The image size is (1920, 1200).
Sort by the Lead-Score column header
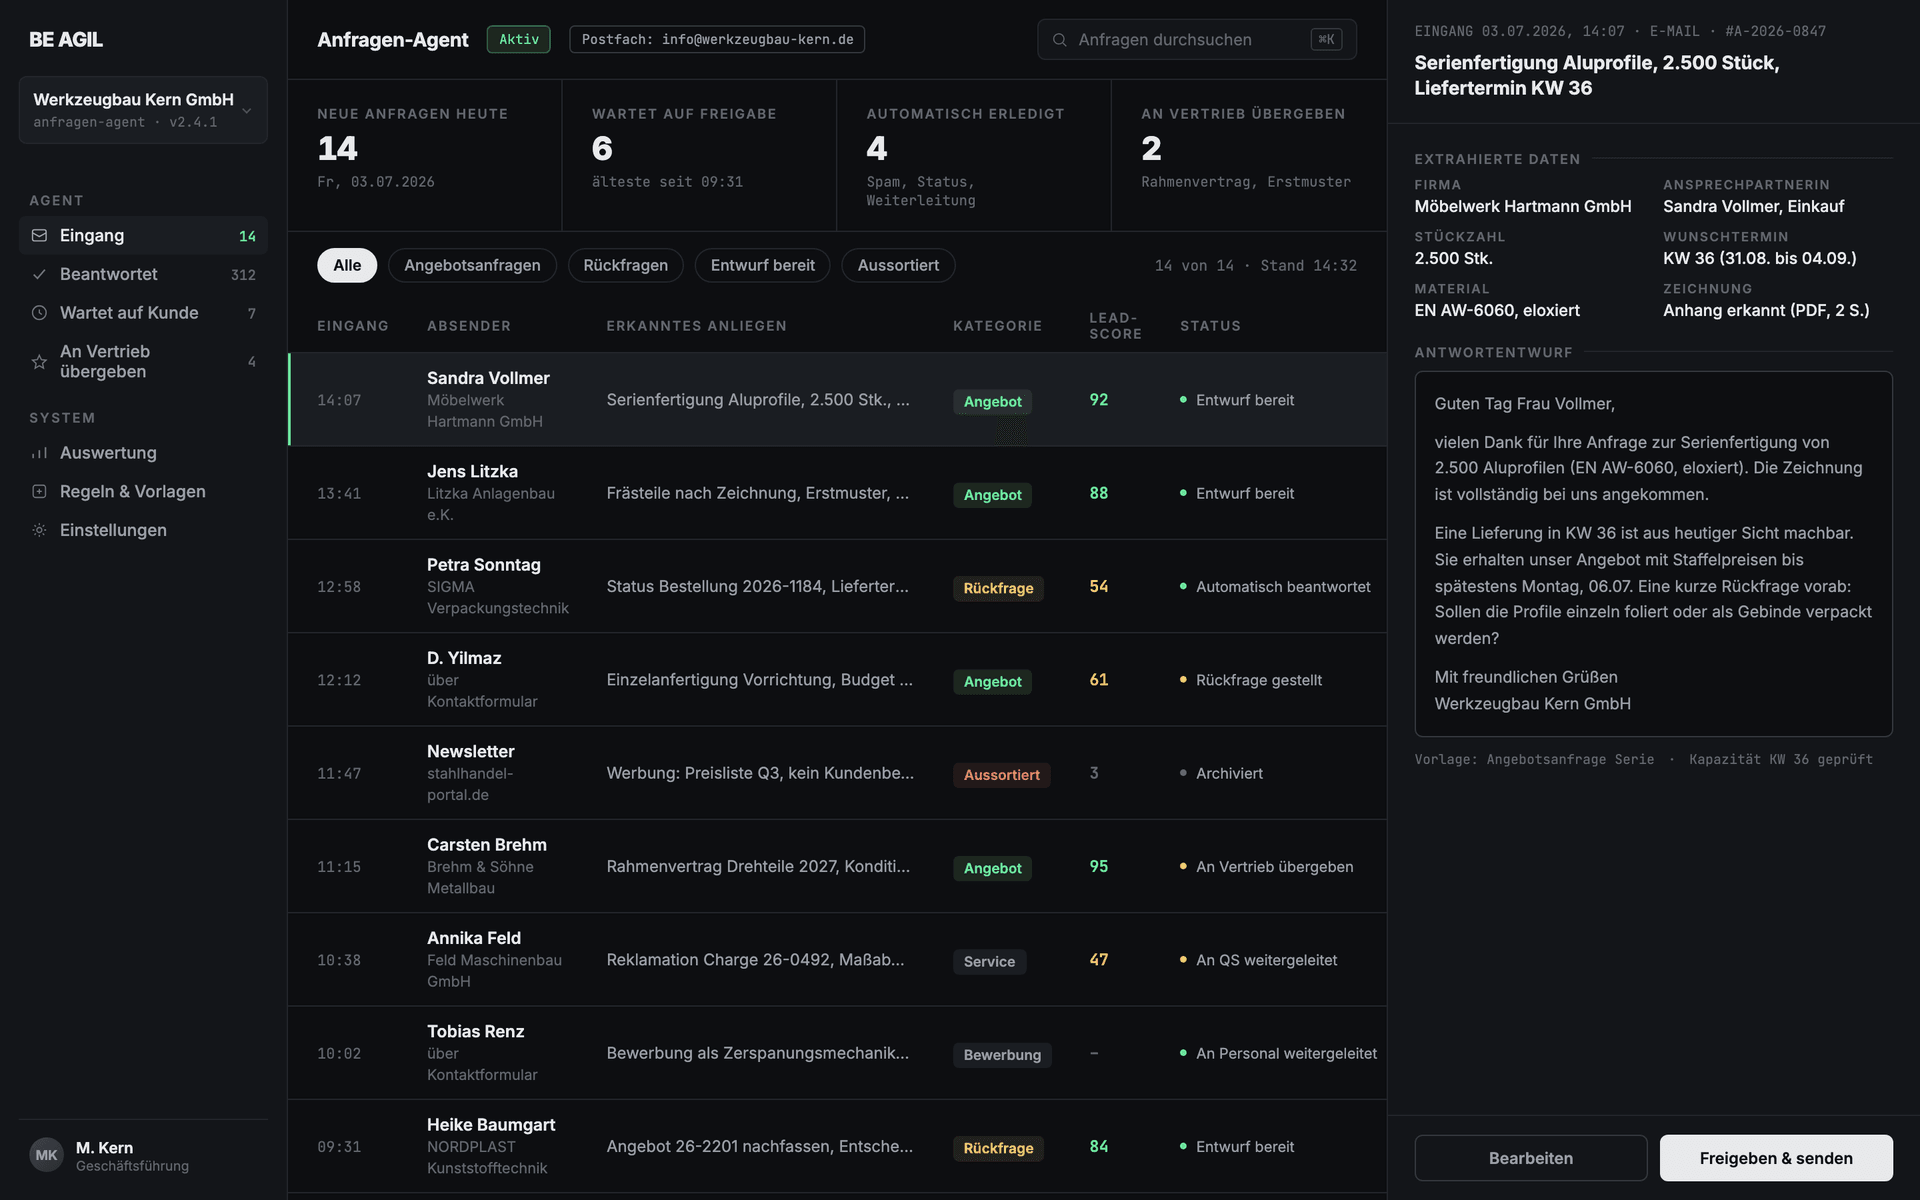(x=1115, y=326)
